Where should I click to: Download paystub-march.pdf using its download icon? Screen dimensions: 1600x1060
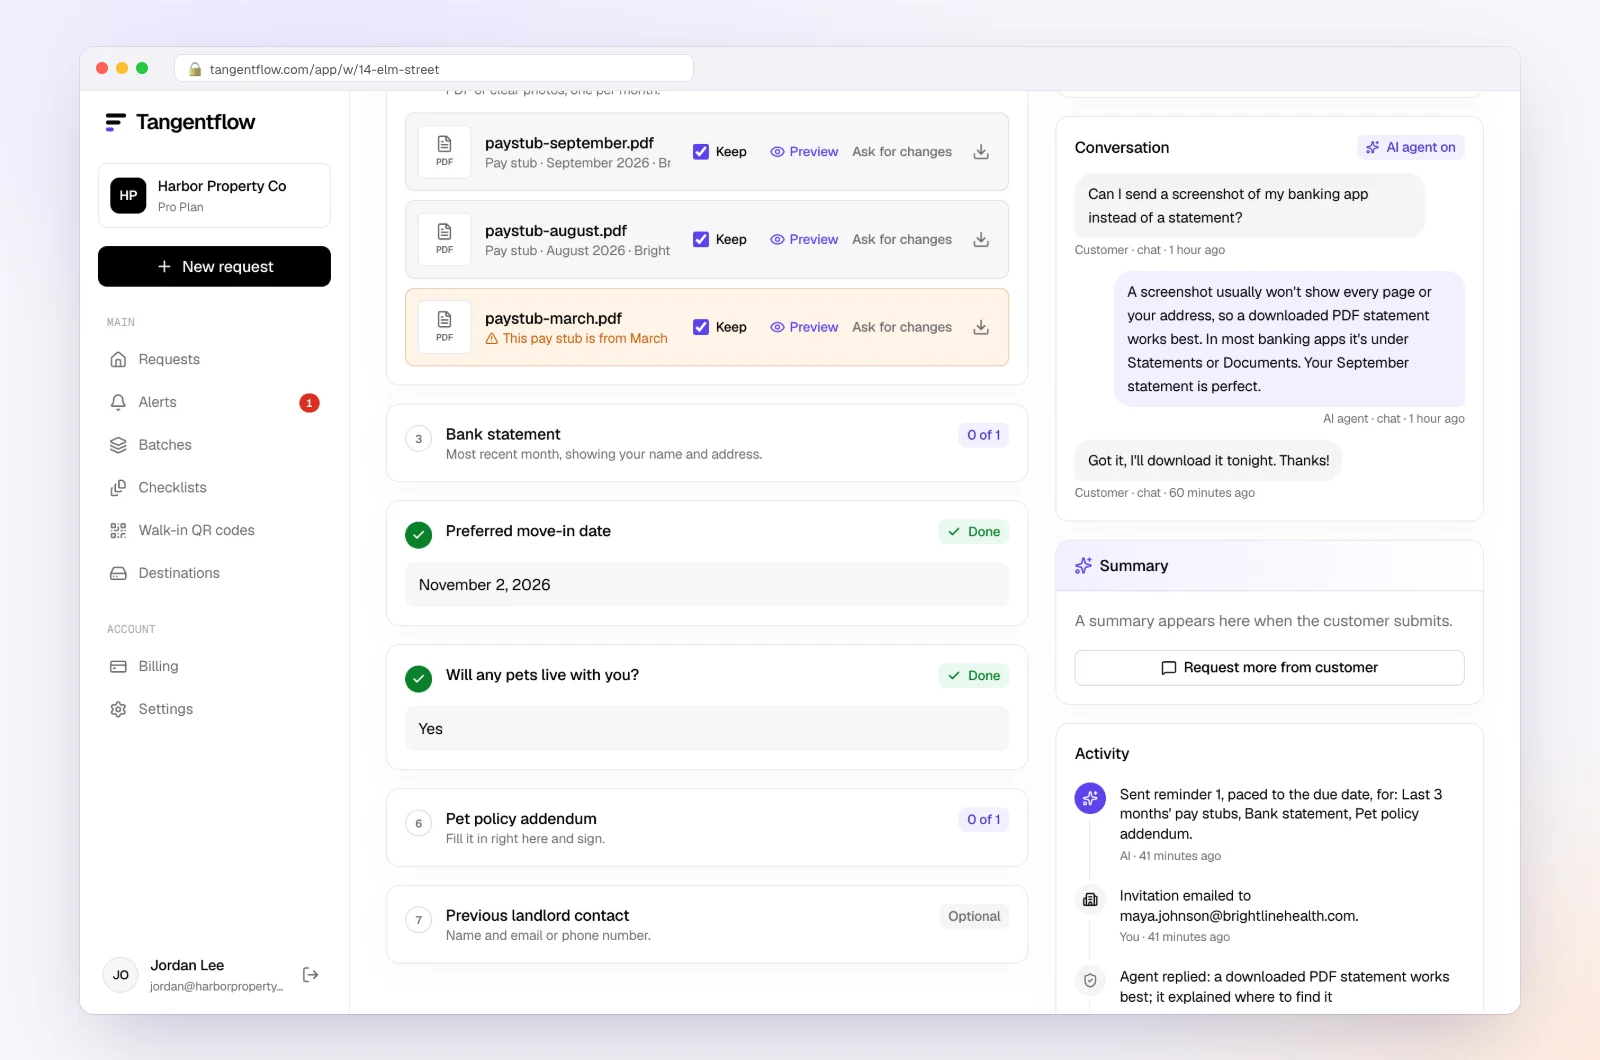981,327
